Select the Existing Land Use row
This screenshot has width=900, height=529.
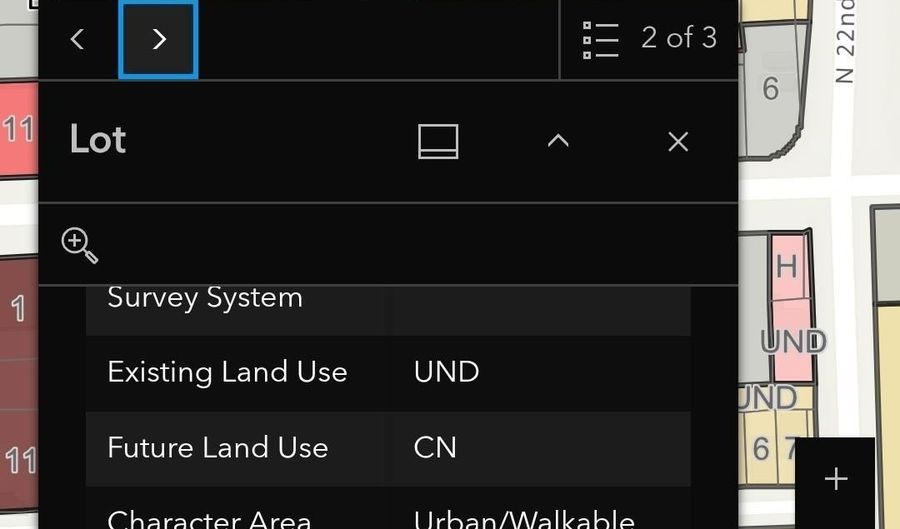pyautogui.click(x=388, y=372)
